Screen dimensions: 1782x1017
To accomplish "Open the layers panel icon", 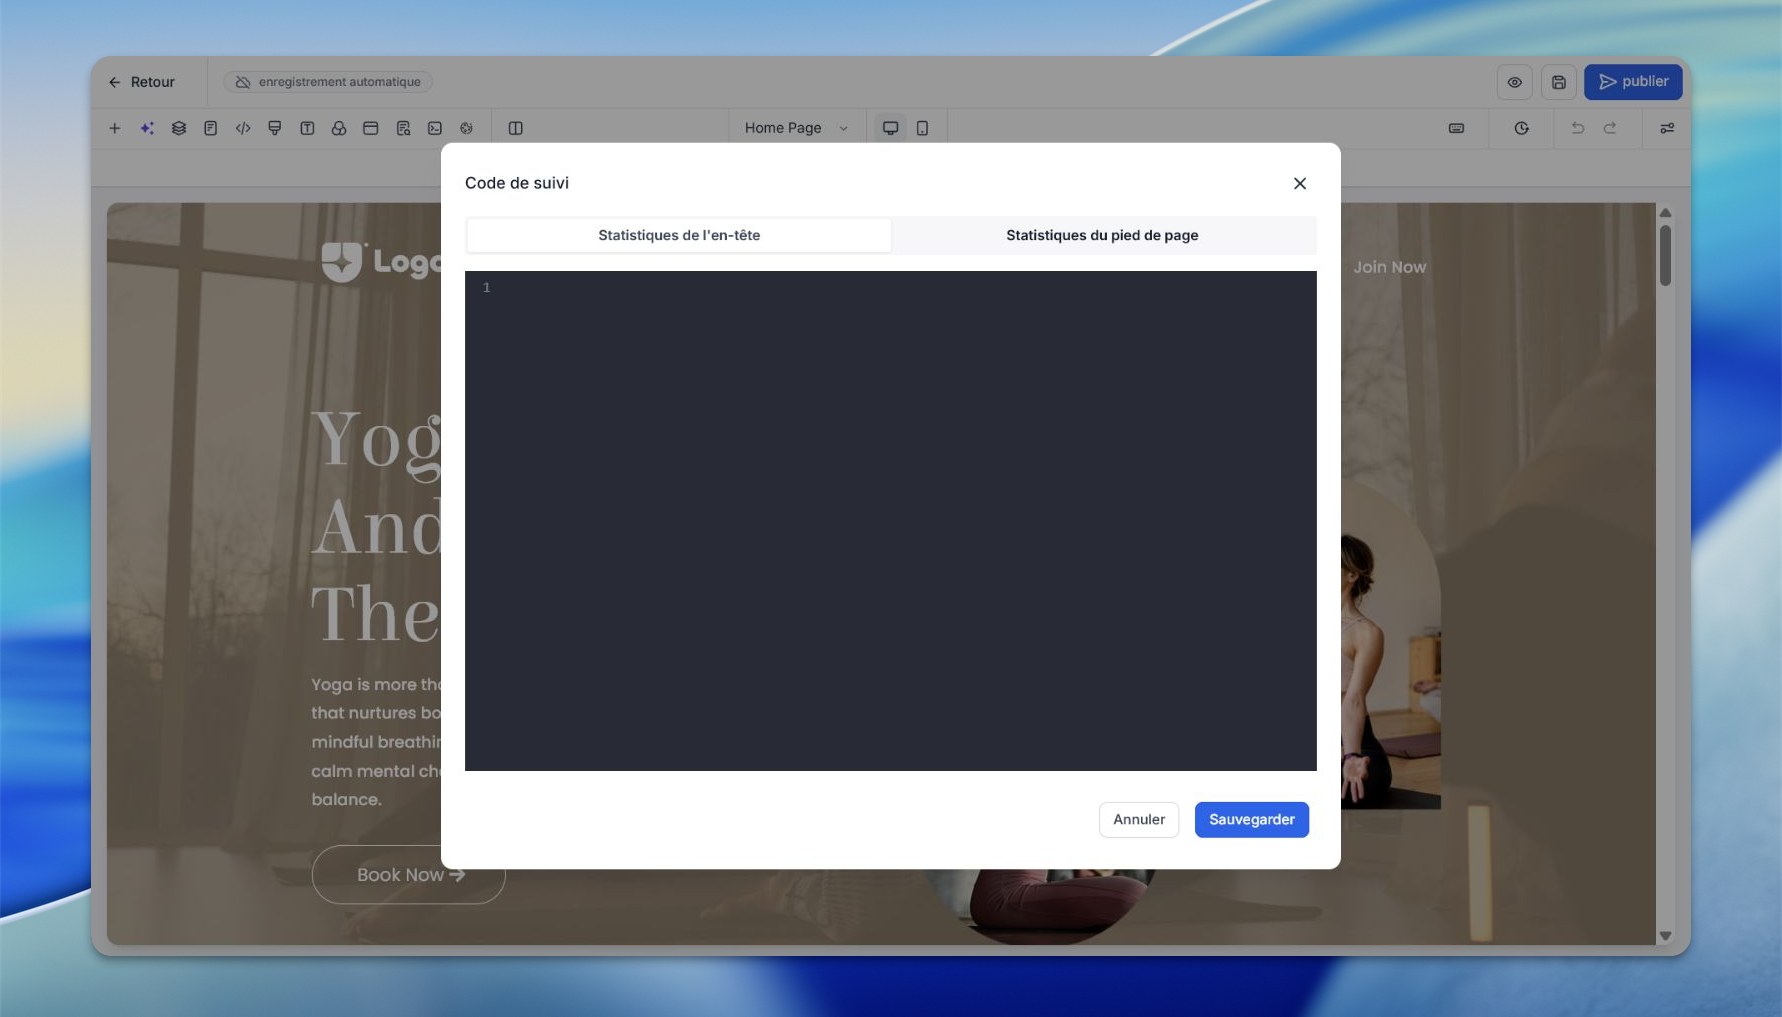I will 179,128.
